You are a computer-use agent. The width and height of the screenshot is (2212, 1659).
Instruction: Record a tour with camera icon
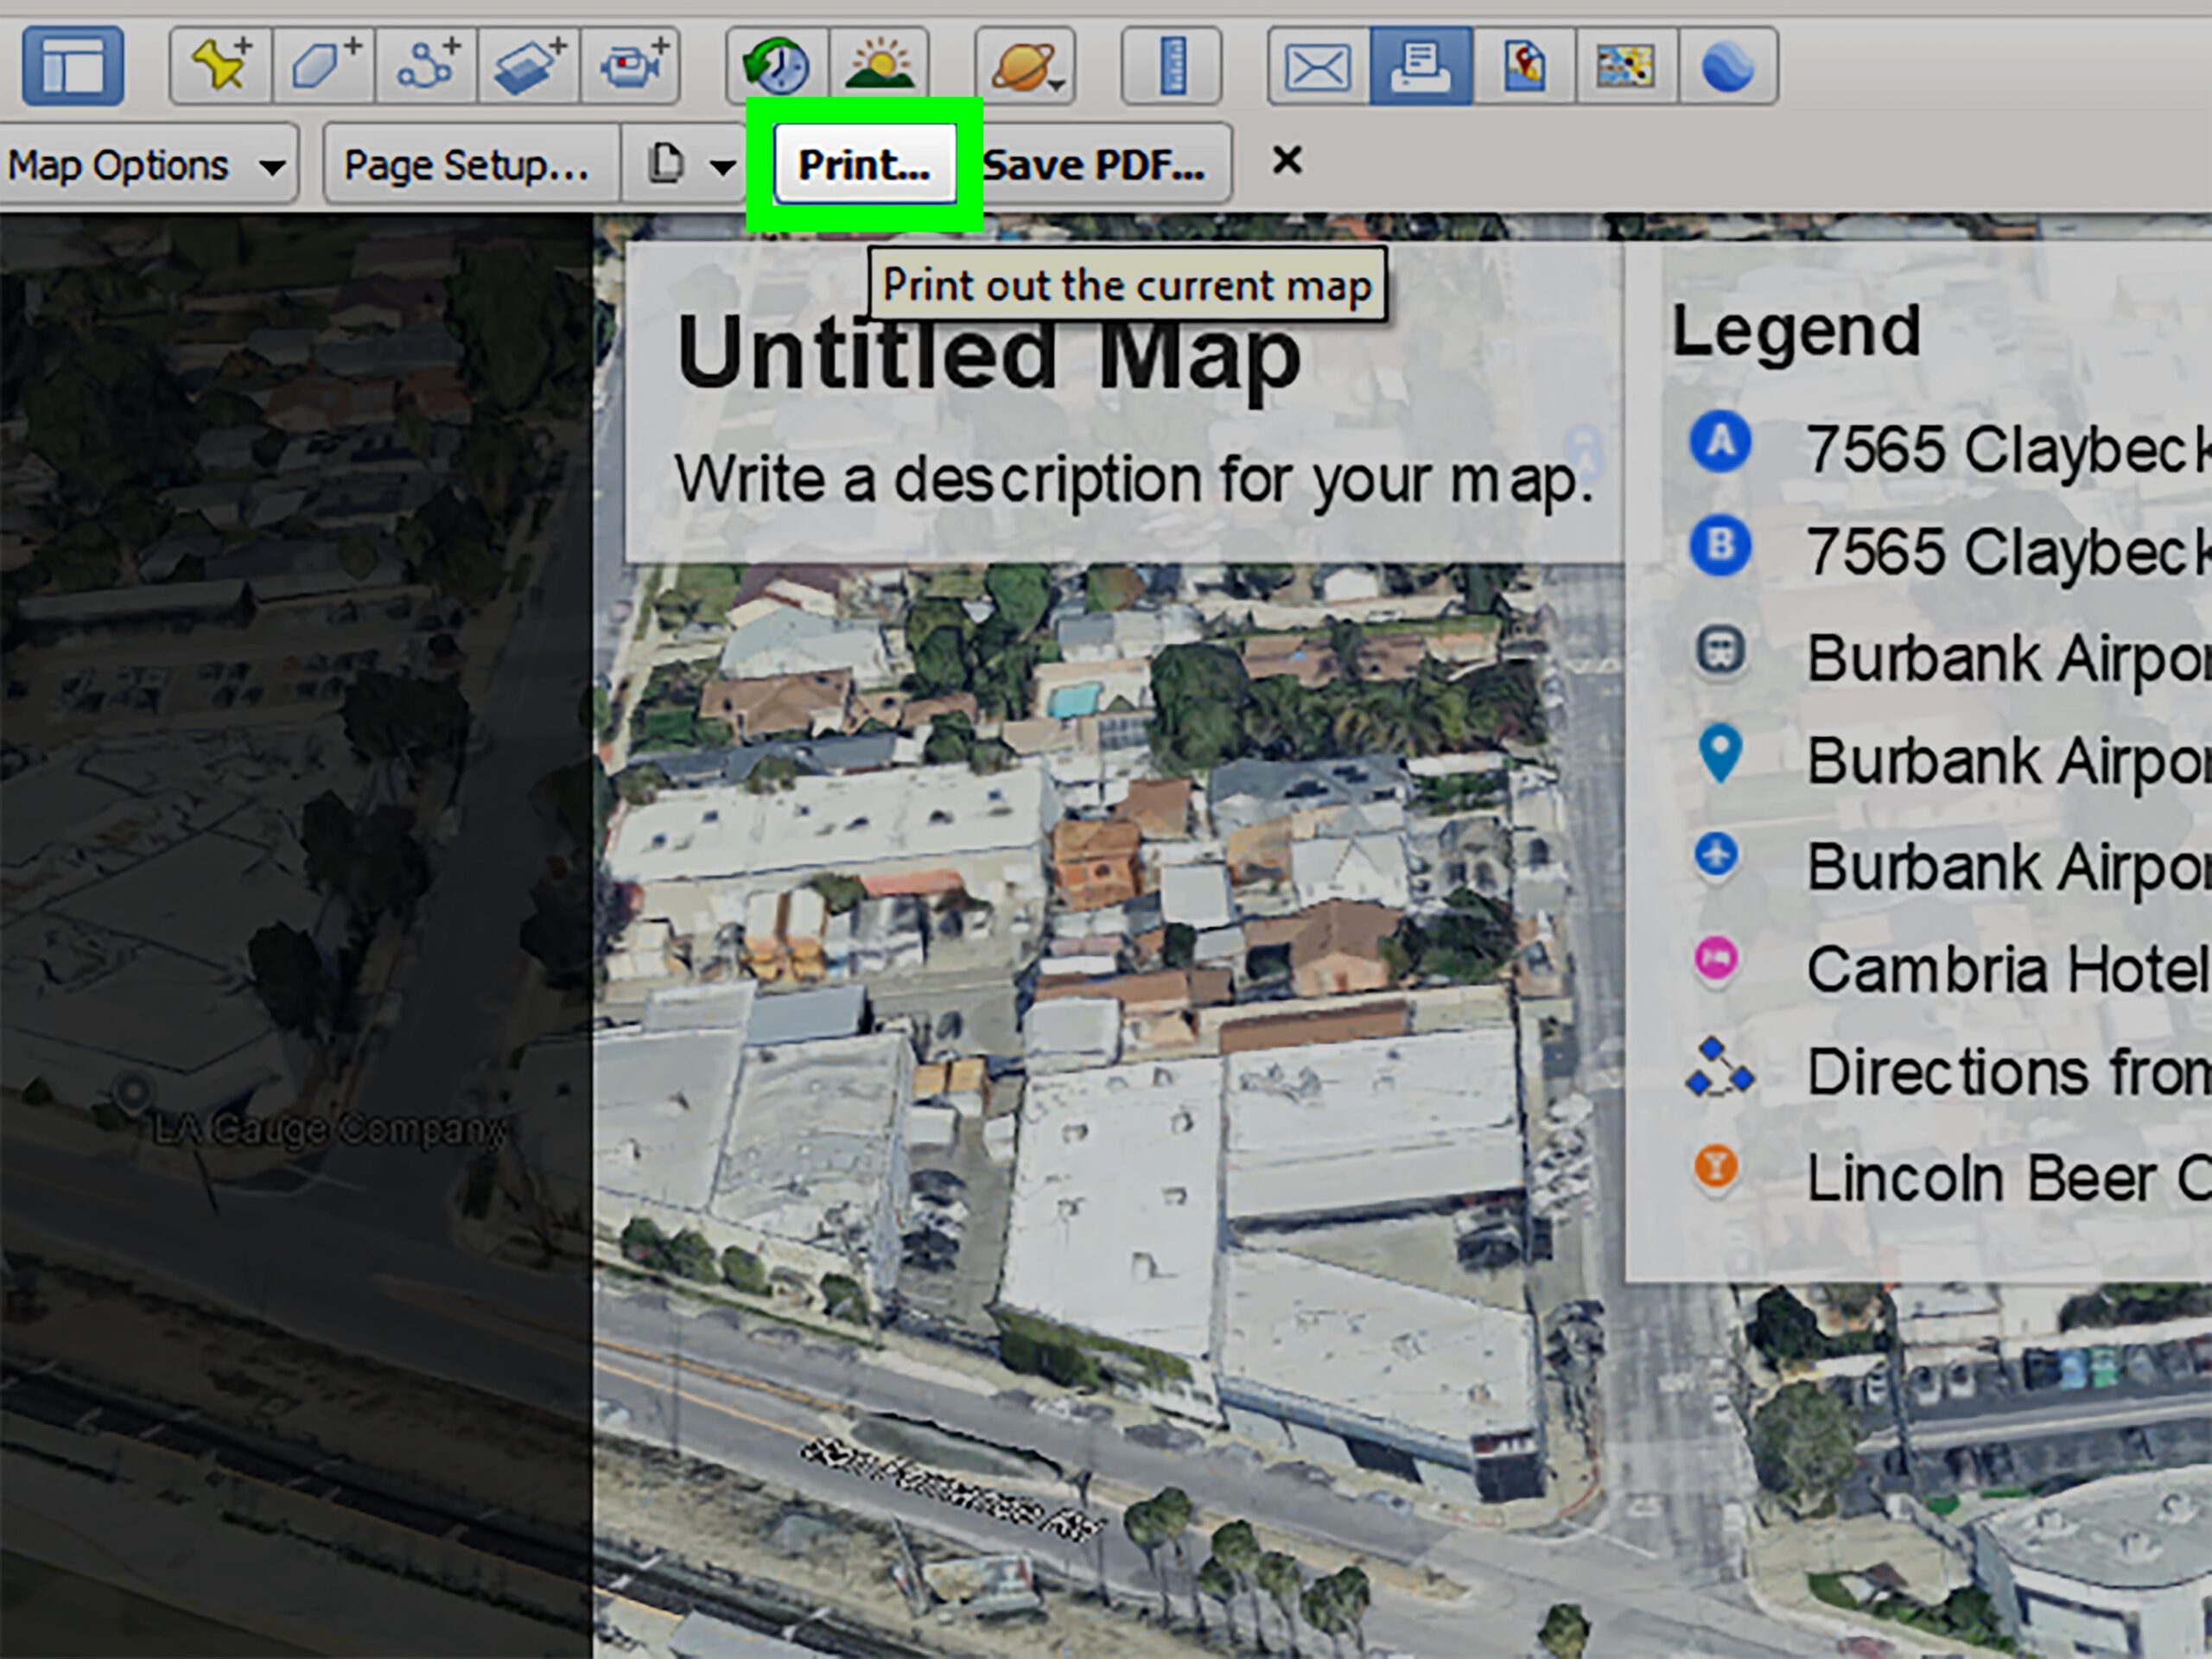tap(631, 66)
